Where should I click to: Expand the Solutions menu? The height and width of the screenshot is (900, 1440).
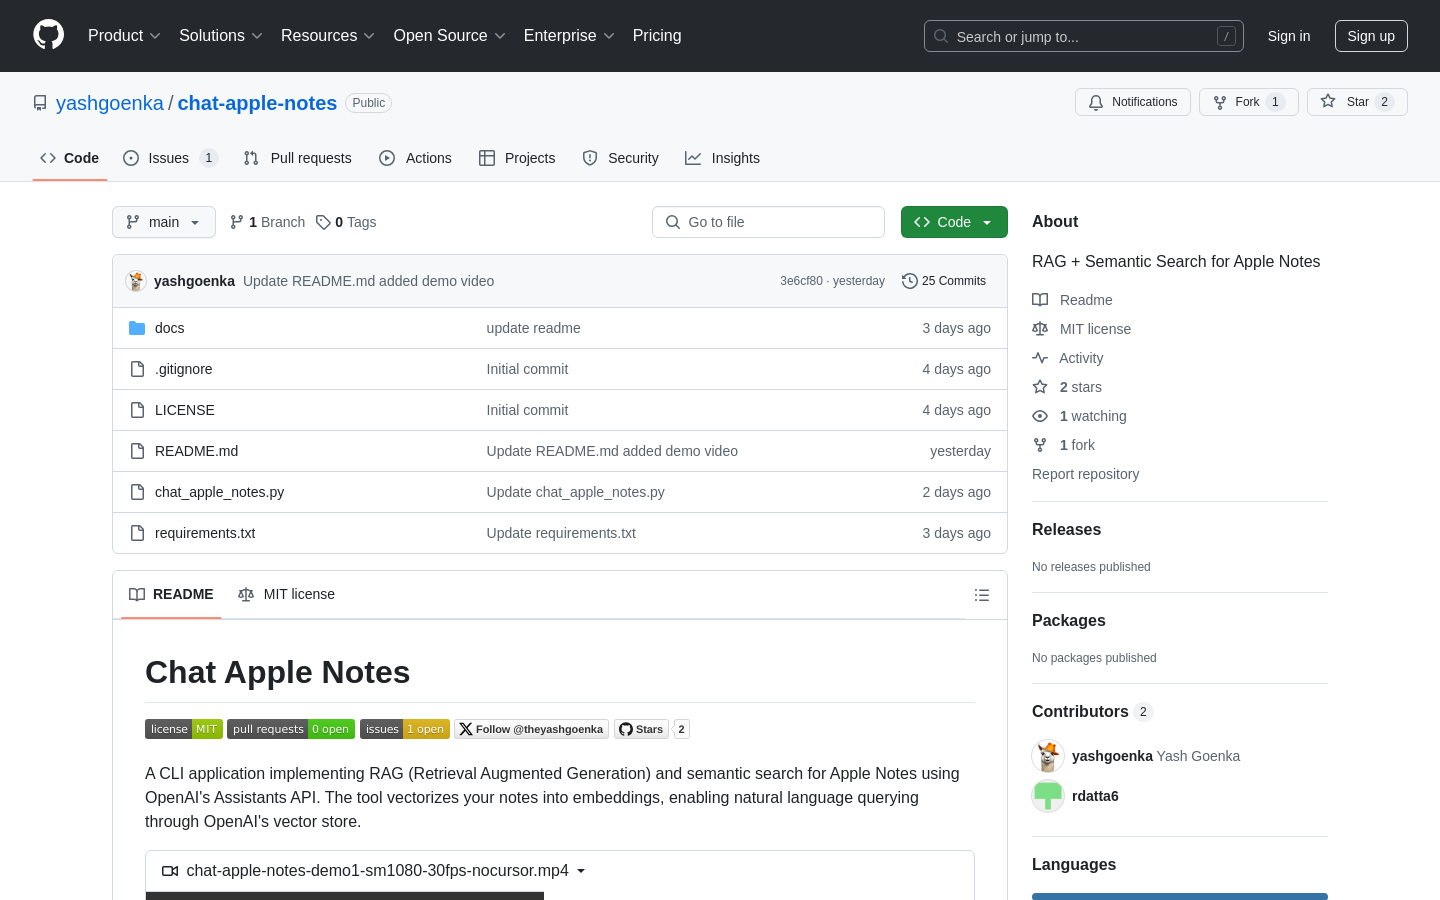click(221, 36)
